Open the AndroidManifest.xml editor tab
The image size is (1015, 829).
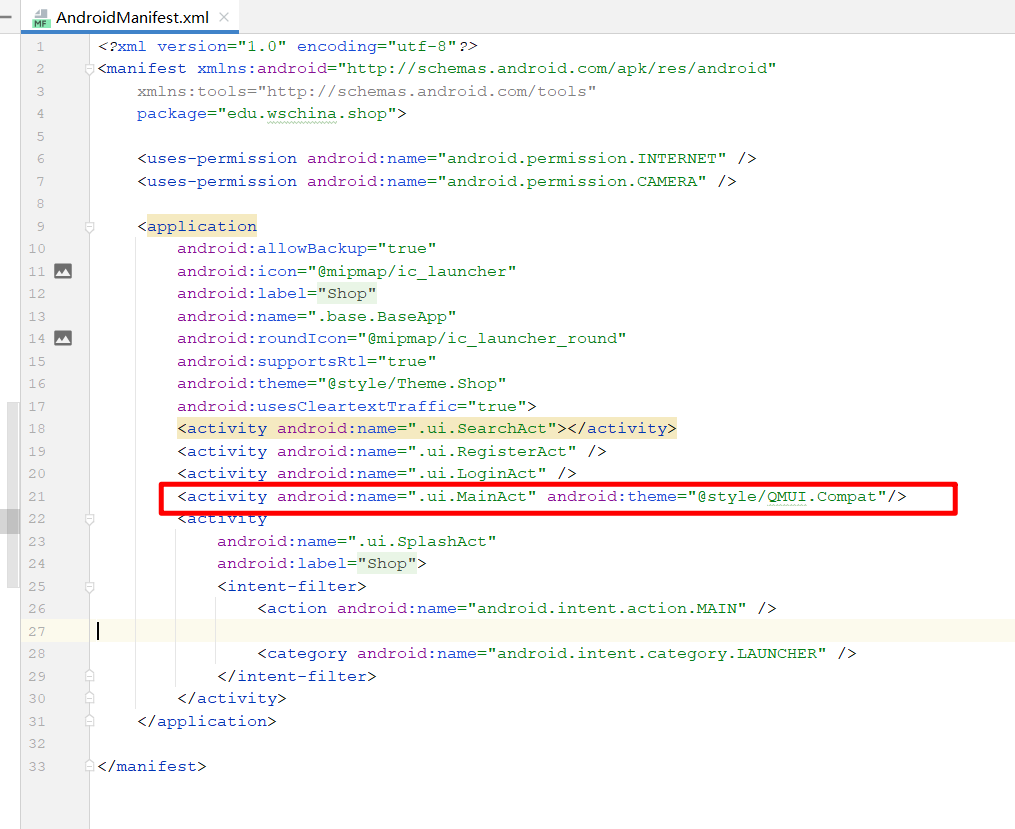tap(132, 17)
